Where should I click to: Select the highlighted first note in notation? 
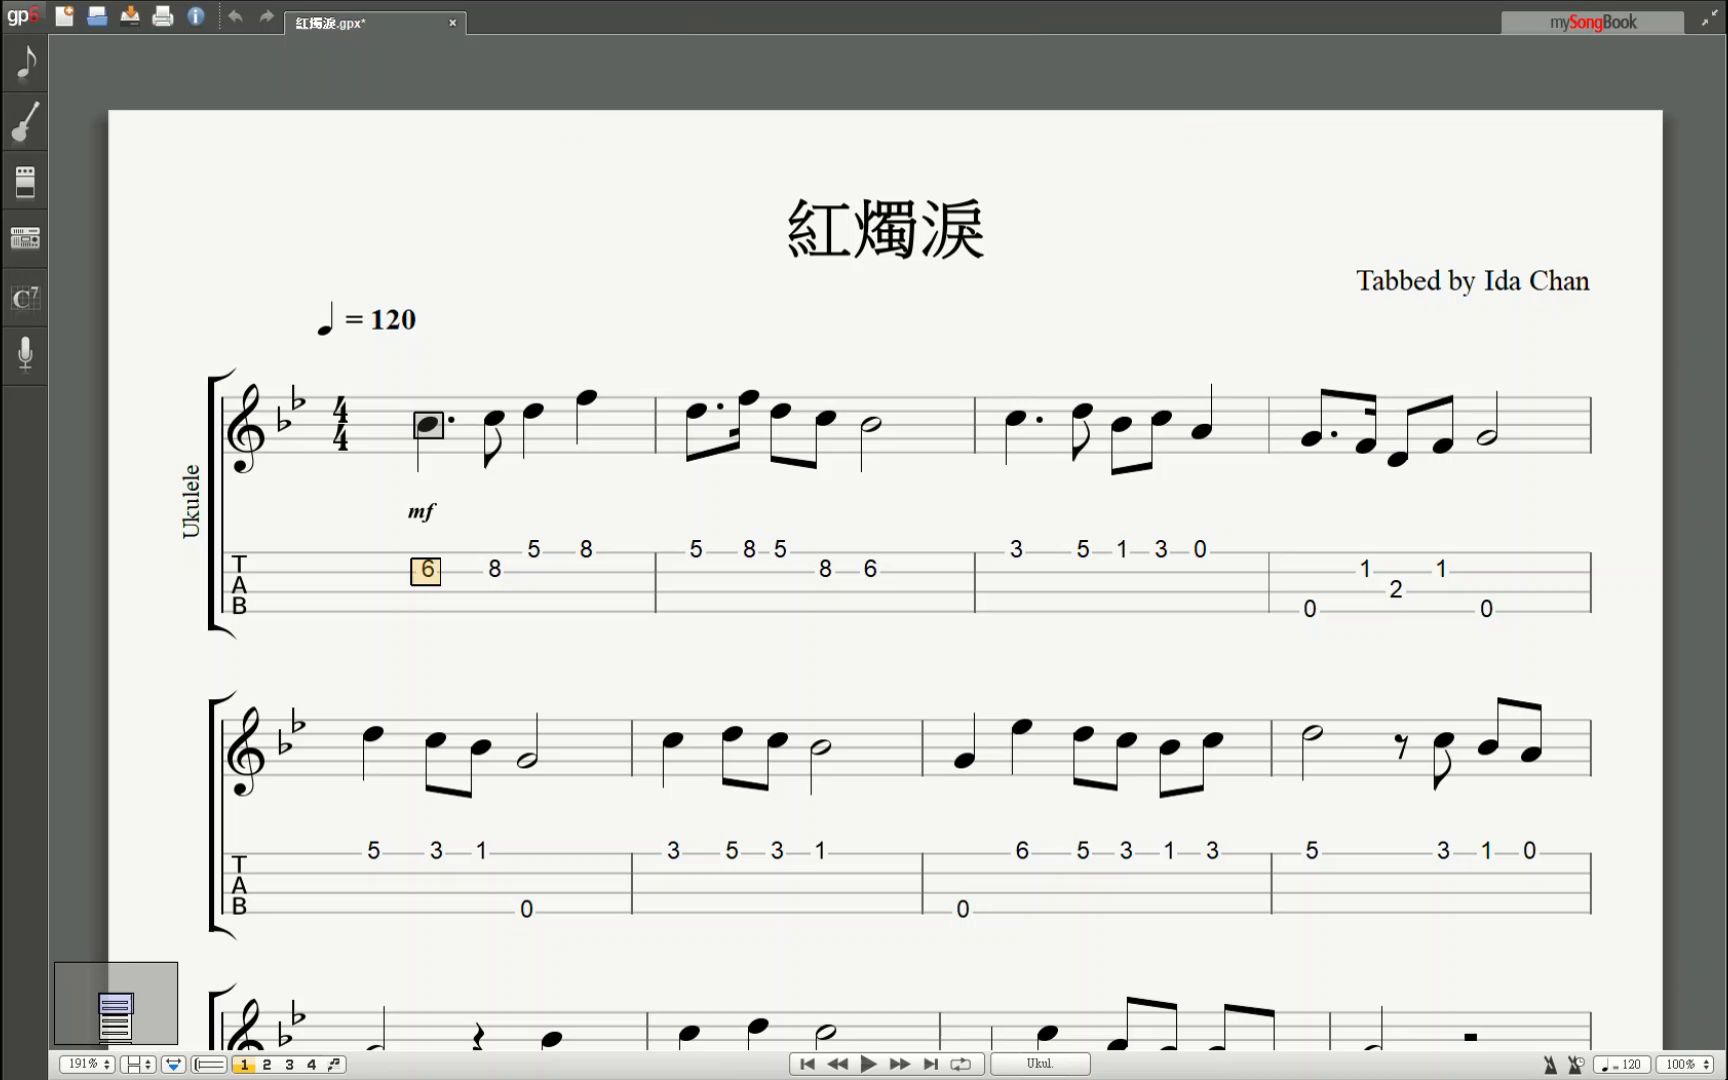[428, 425]
